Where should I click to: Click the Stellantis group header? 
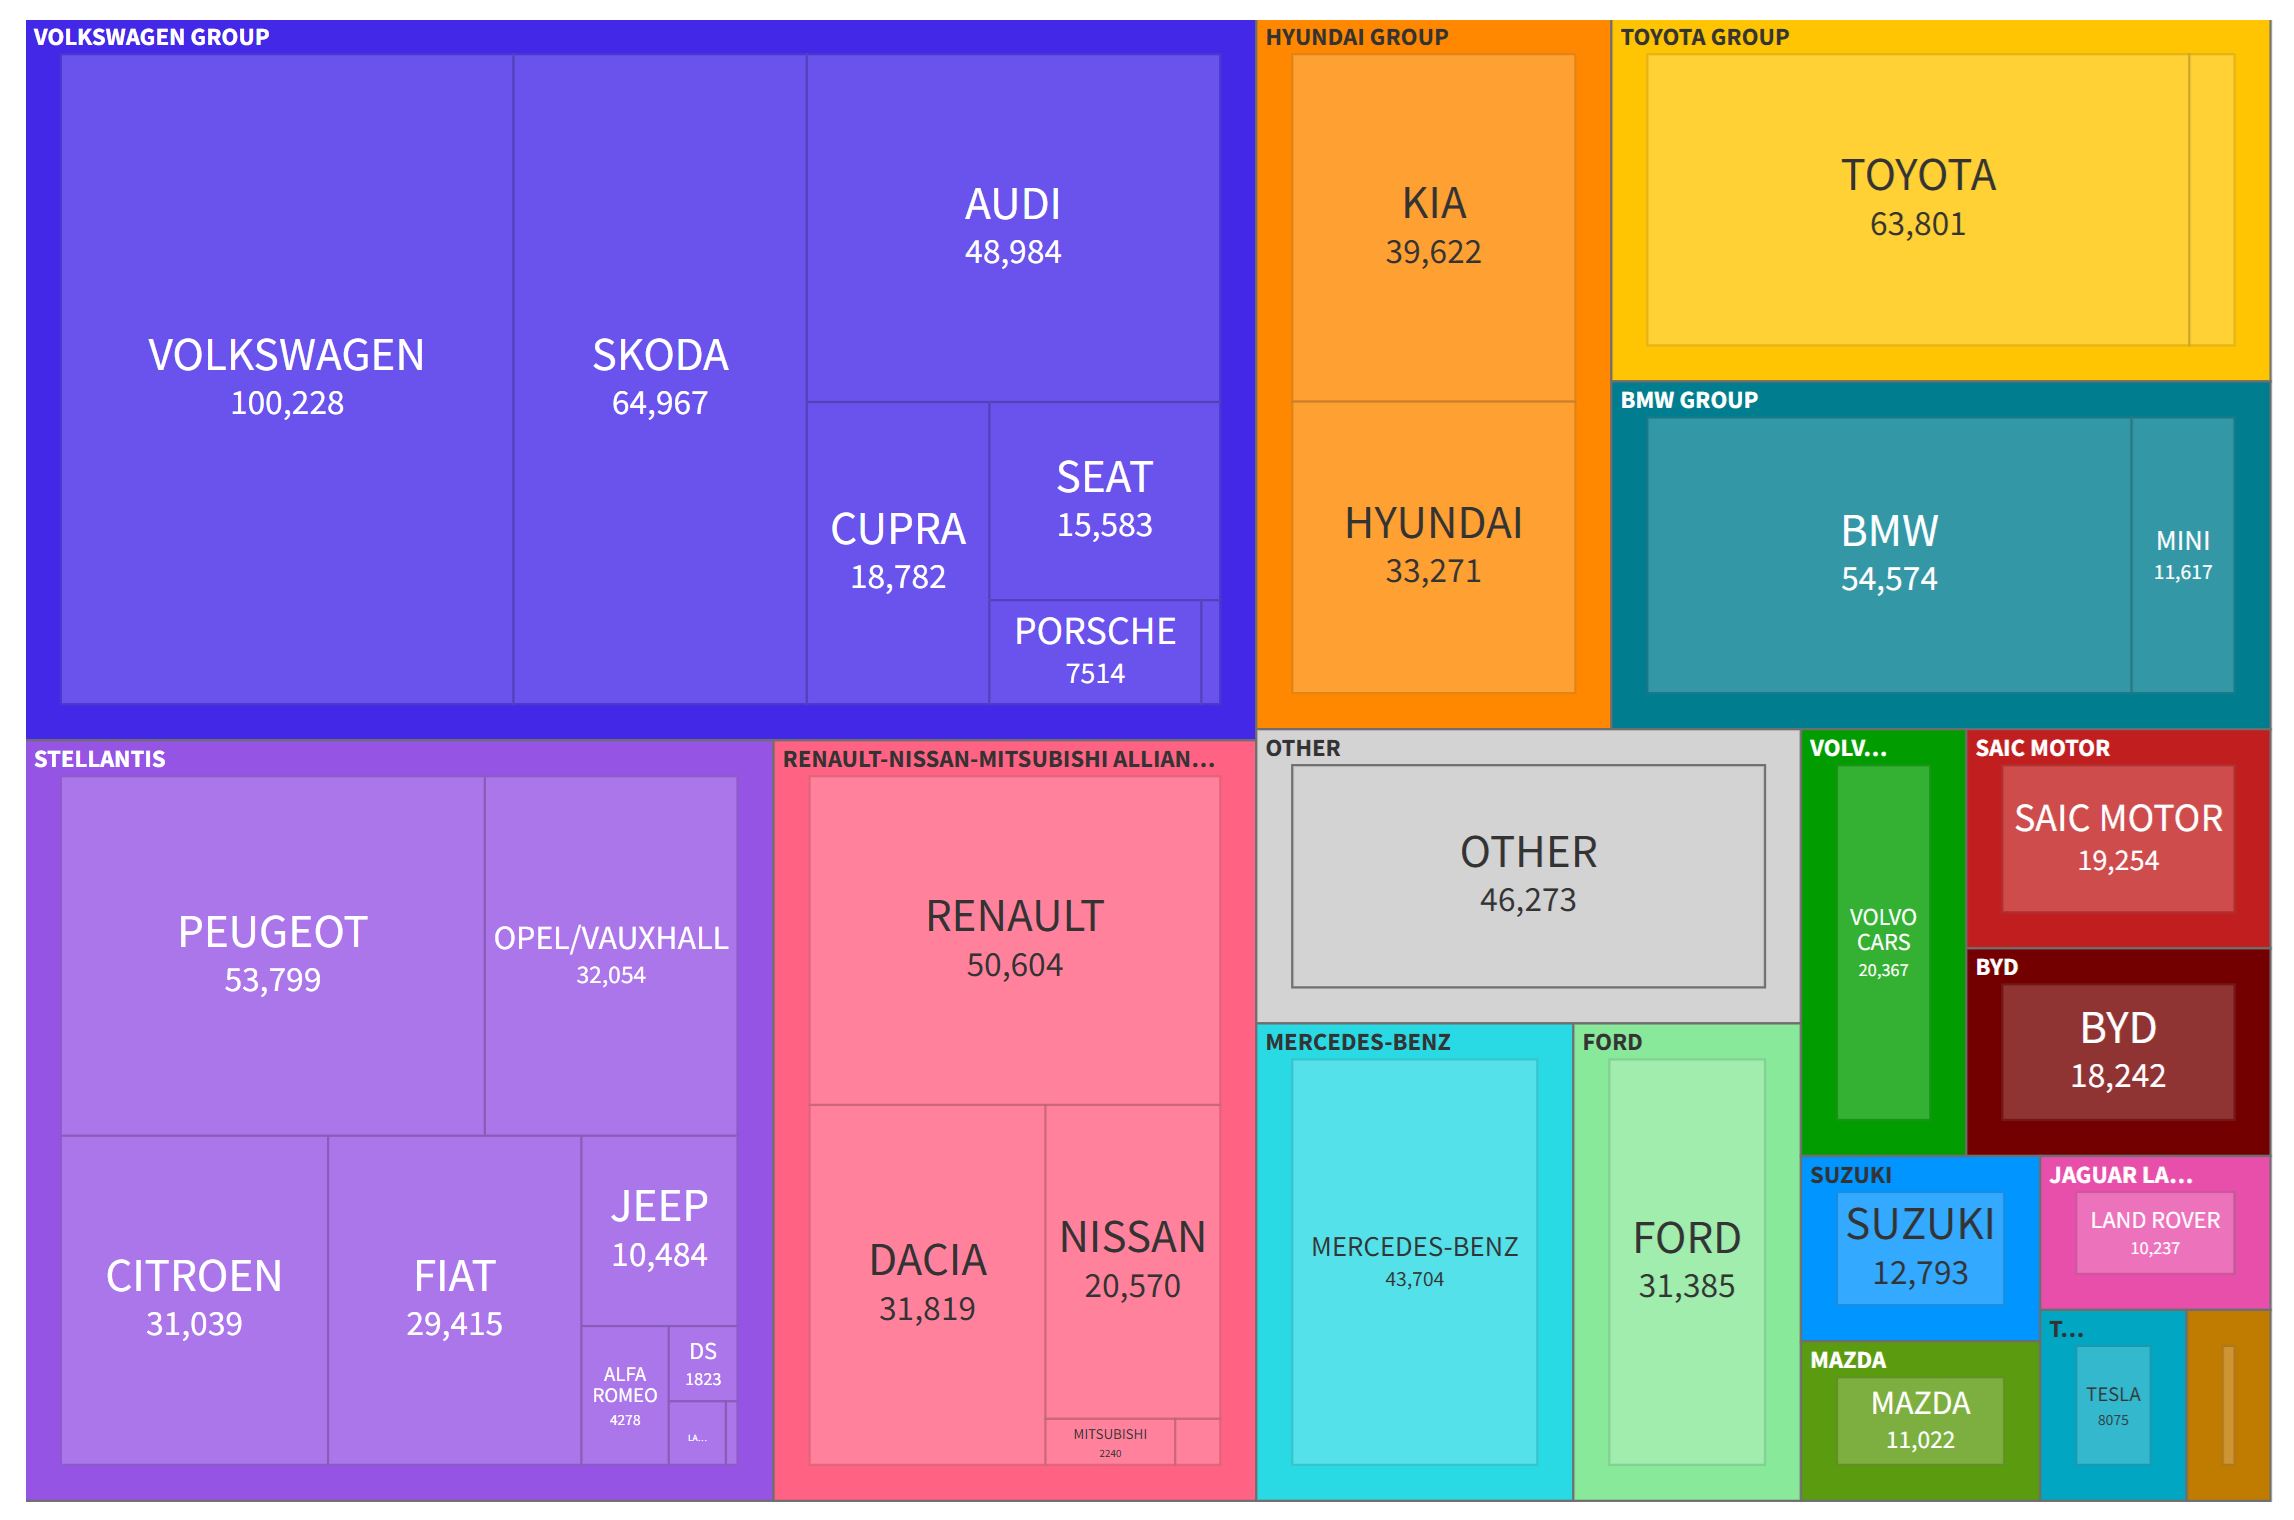tap(100, 759)
